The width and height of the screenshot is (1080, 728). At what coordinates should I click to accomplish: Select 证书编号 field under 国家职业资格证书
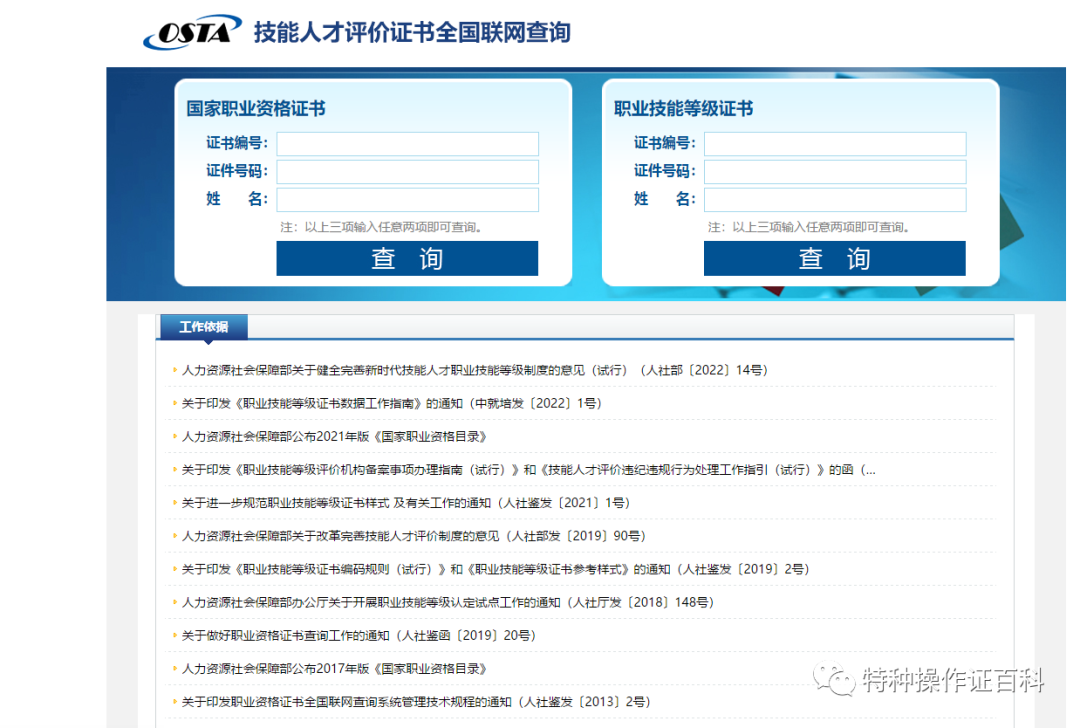click(408, 144)
